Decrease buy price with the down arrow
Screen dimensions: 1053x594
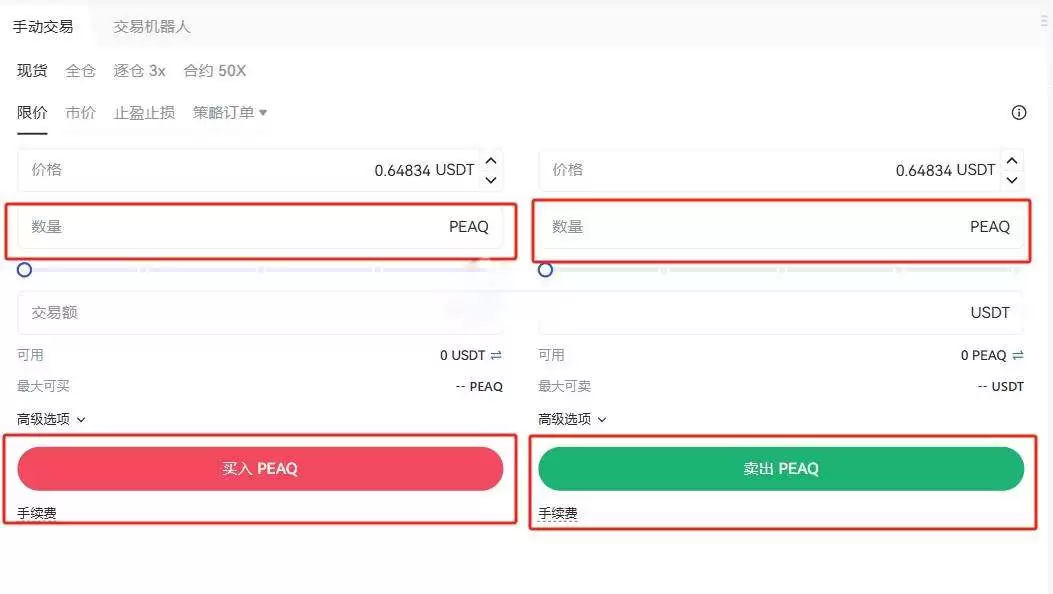point(491,180)
